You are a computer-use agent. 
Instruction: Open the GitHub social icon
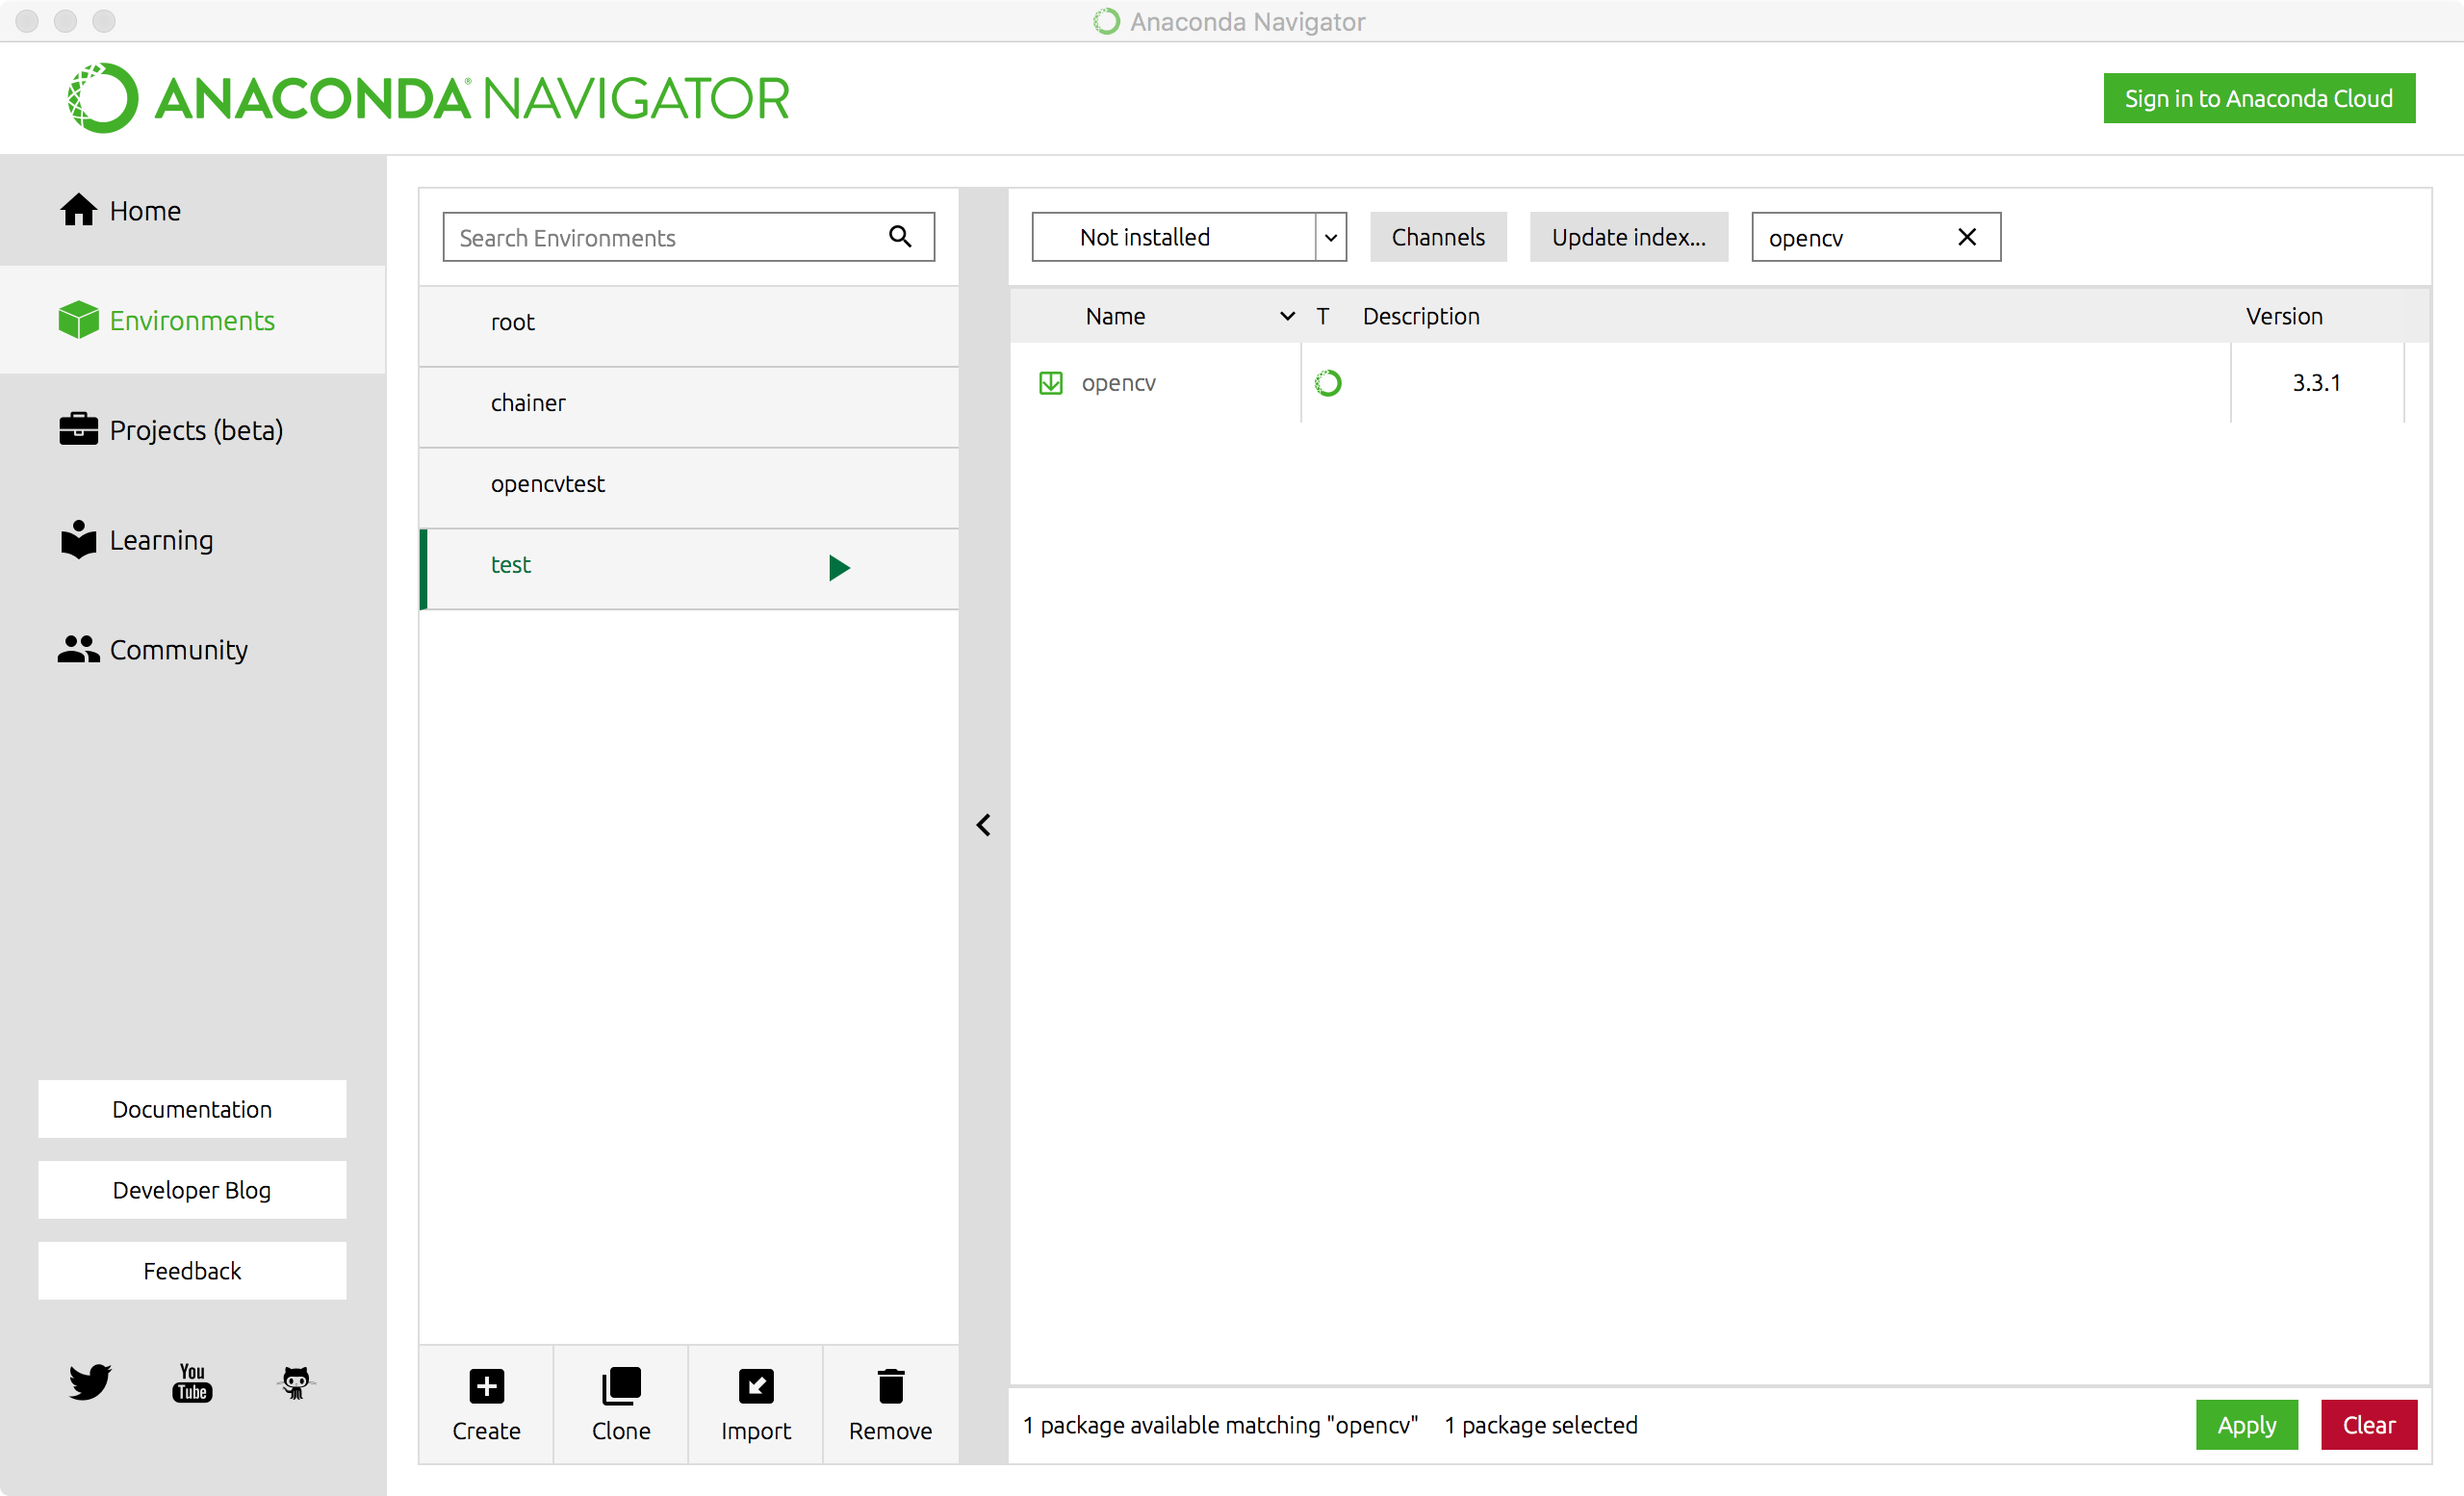(295, 1382)
